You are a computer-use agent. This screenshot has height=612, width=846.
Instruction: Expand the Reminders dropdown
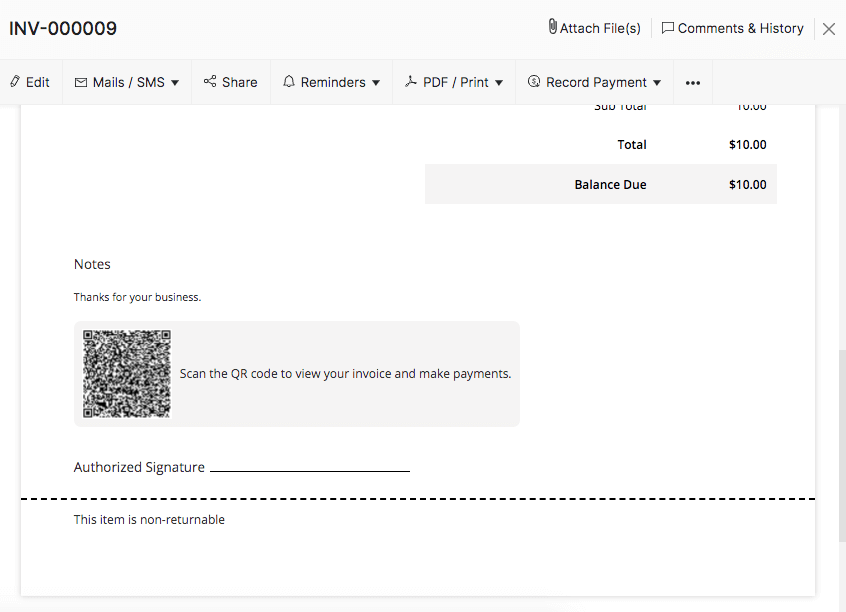coord(375,83)
